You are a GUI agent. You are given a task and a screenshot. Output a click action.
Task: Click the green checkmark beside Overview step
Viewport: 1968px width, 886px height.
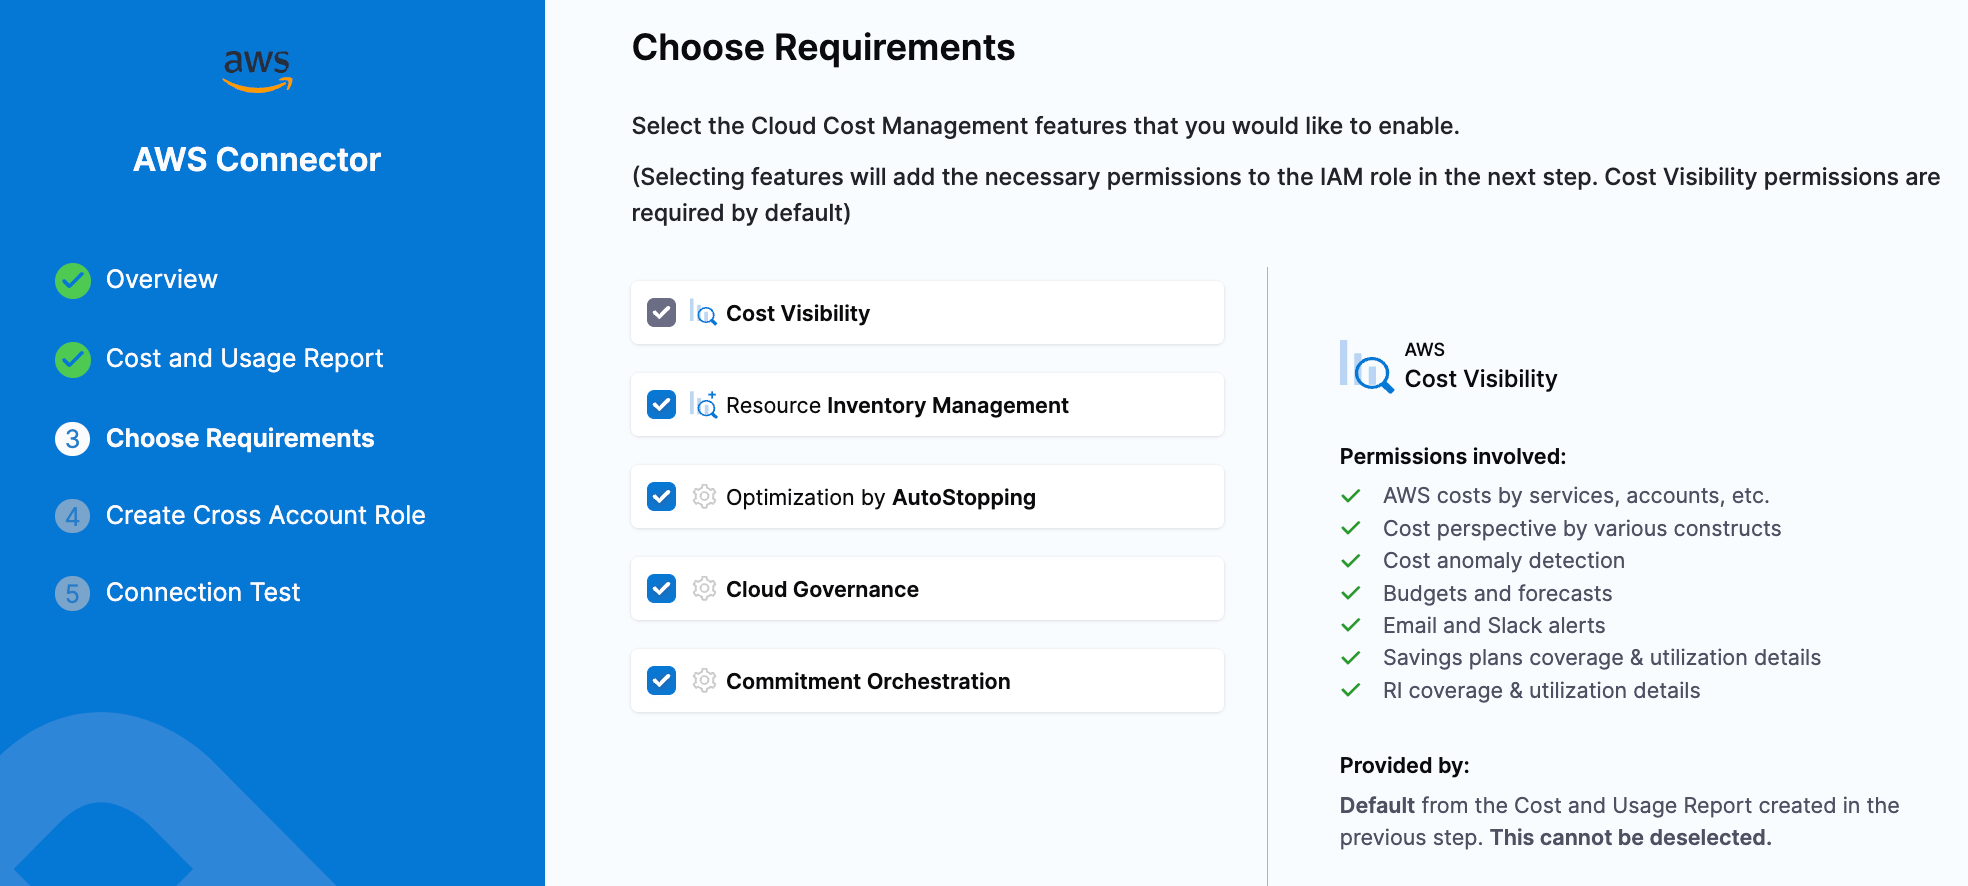point(73,281)
